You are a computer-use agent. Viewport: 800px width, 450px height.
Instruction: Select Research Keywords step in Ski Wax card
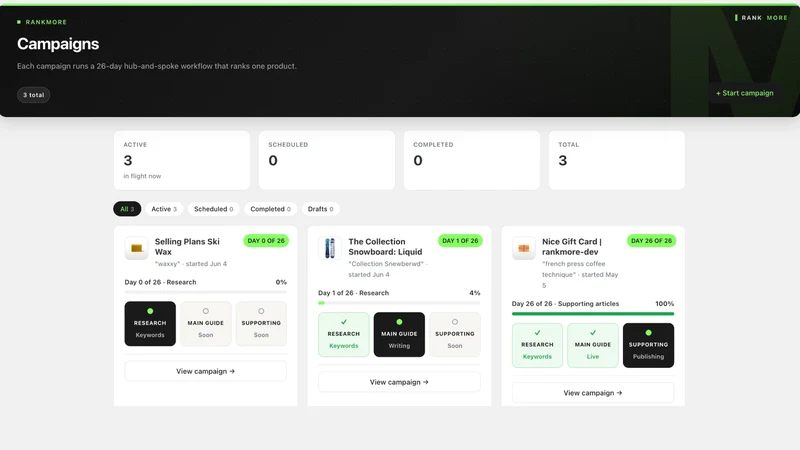tap(150, 323)
